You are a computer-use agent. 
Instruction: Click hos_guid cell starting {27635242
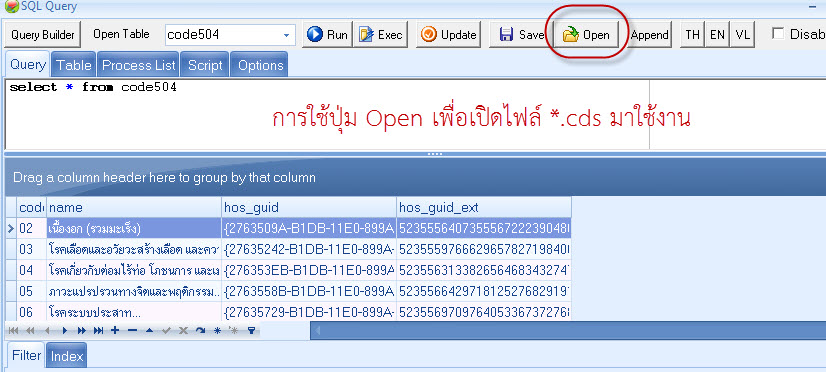(309, 249)
